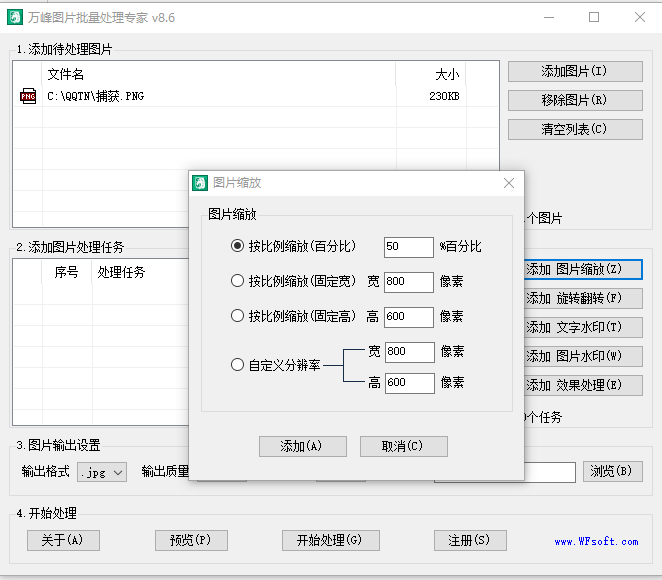The image size is (662, 580).
Task: Click the 序号 column header in task list
Action: point(67,272)
